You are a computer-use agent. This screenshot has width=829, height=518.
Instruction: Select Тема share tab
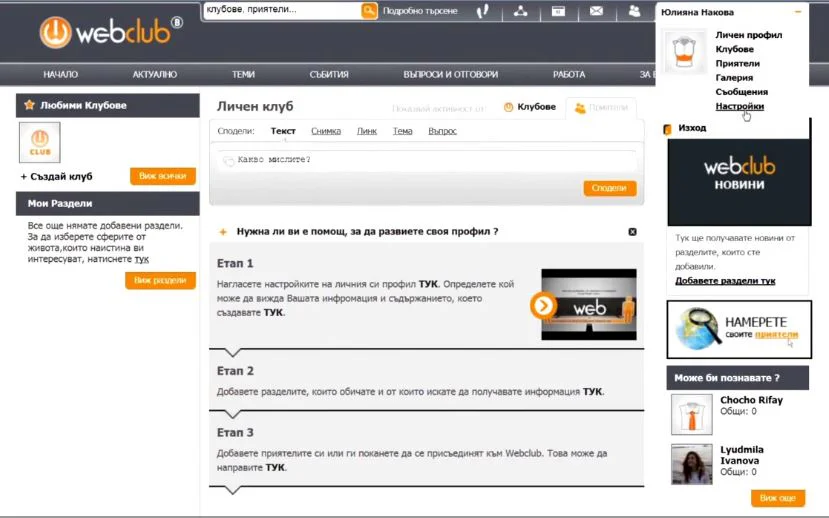tap(402, 131)
